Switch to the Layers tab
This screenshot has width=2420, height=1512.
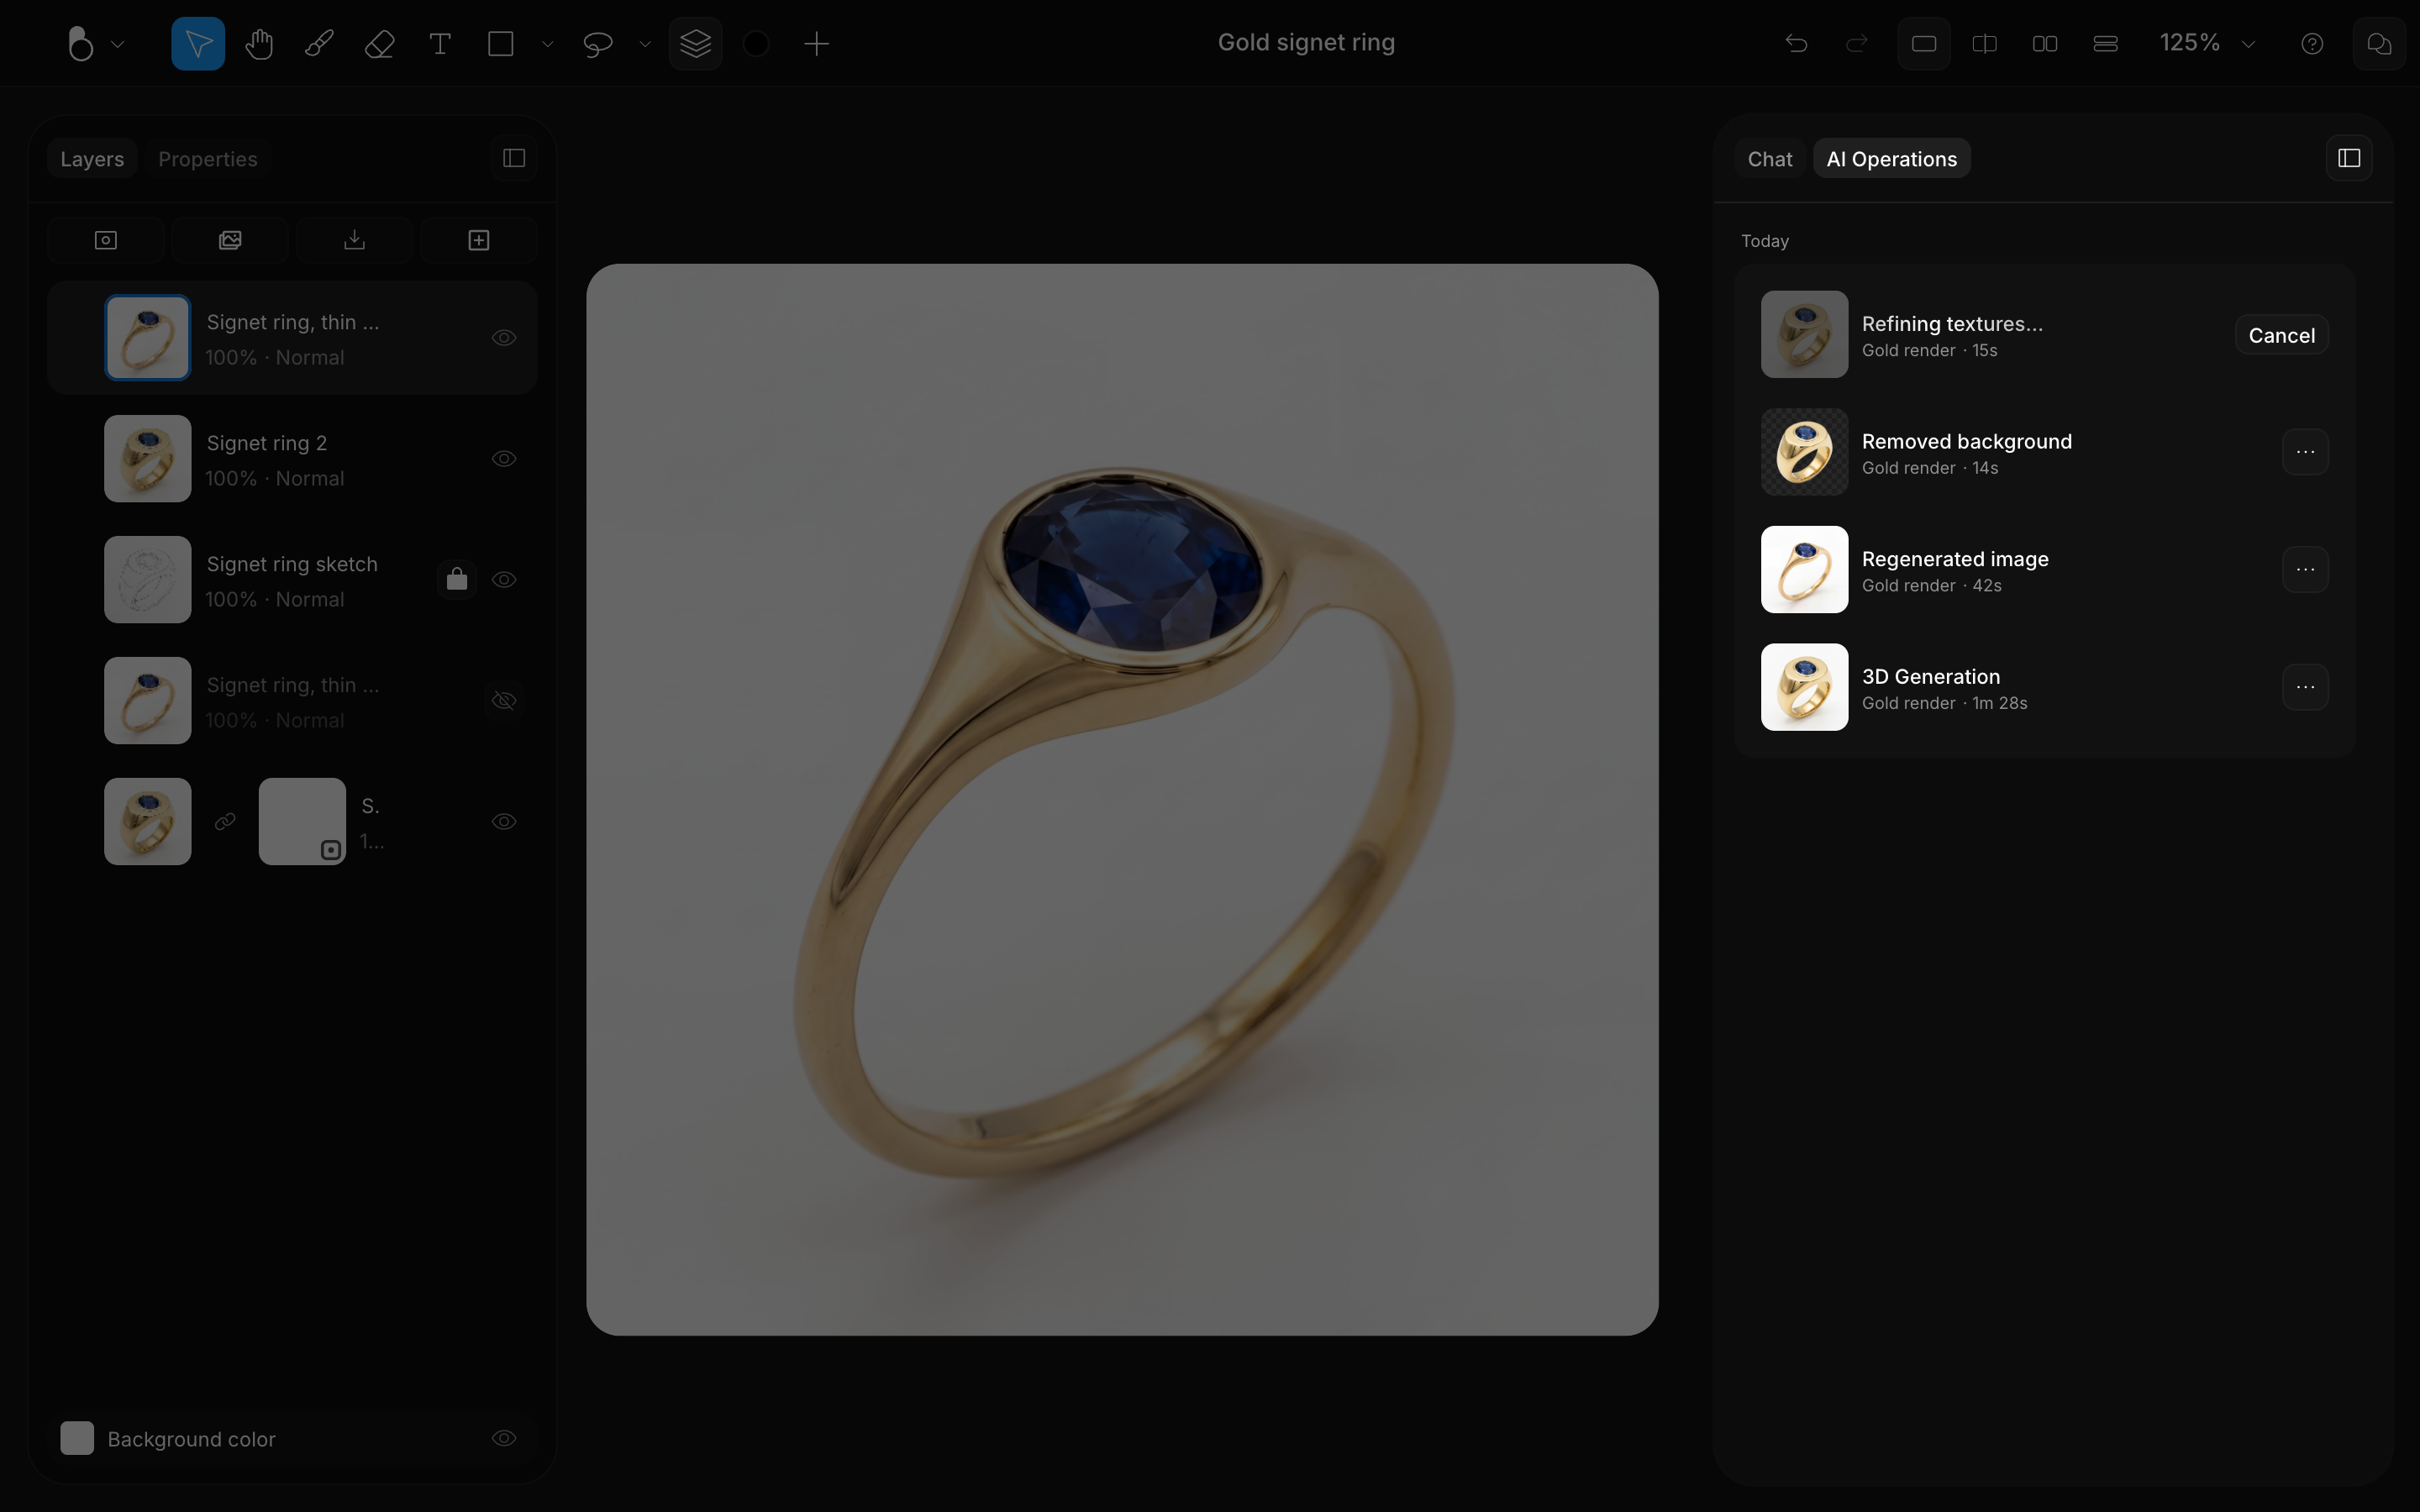pyautogui.click(x=92, y=158)
